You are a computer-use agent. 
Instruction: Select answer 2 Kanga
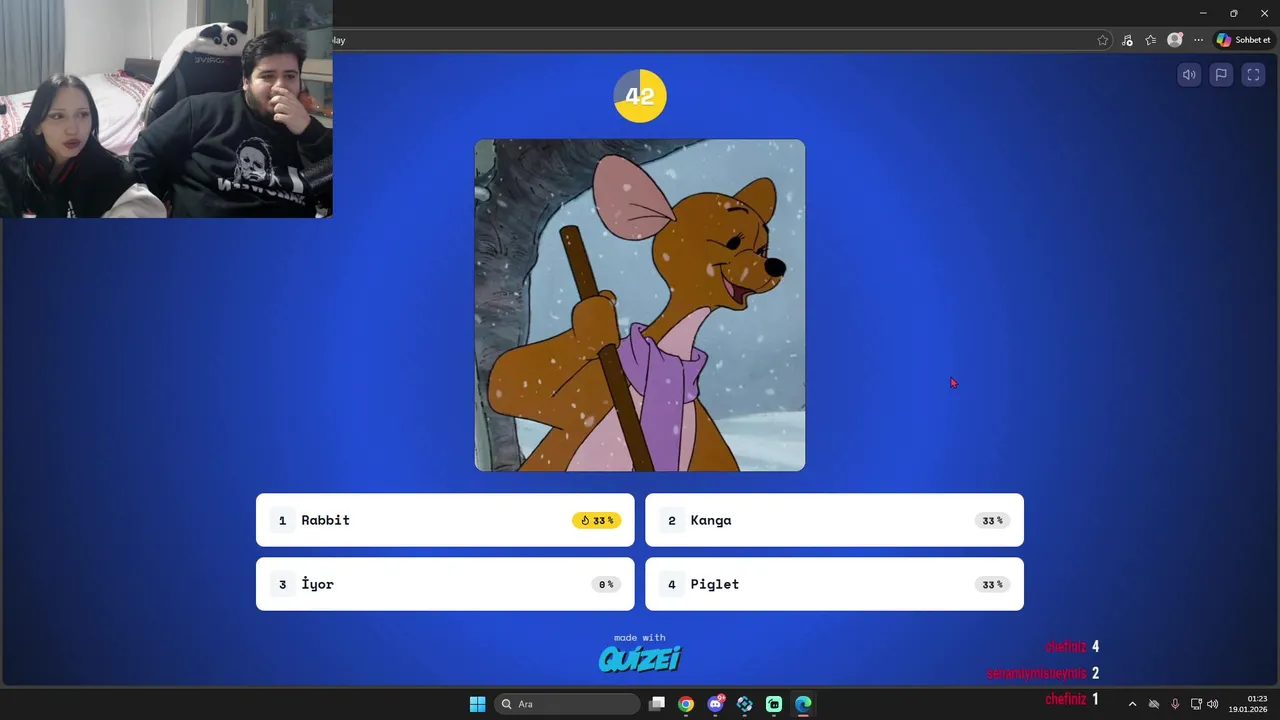pos(834,520)
